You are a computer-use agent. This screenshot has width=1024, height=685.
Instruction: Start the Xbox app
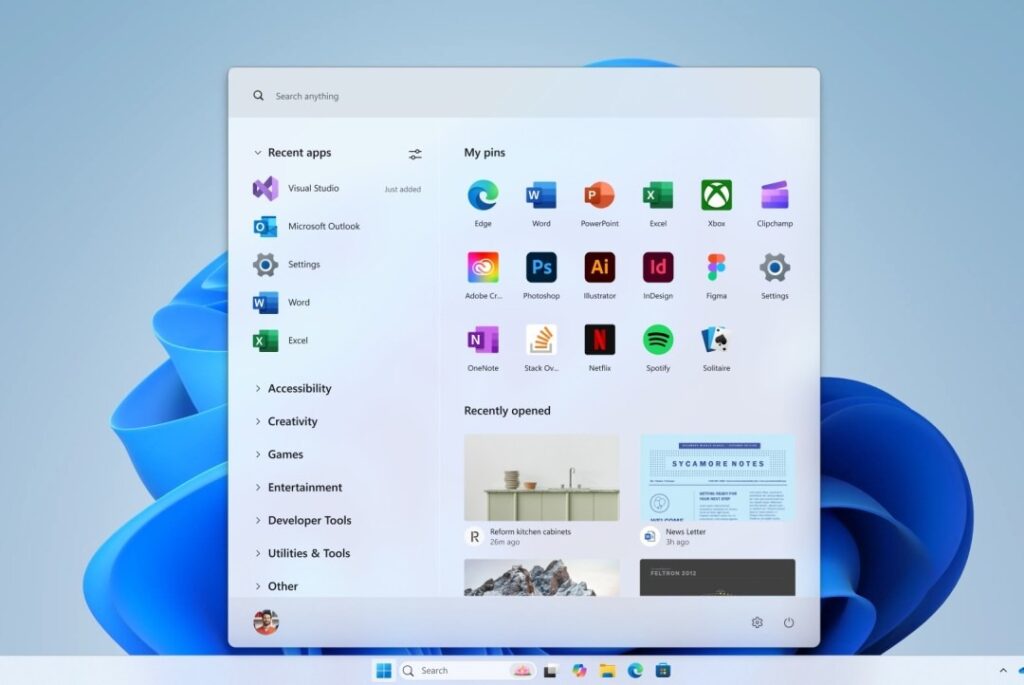pos(716,197)
